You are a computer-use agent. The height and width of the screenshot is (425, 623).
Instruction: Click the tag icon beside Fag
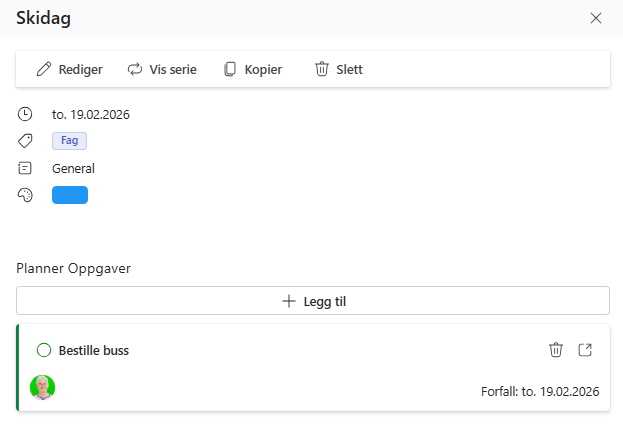click(x=26, y=141)
